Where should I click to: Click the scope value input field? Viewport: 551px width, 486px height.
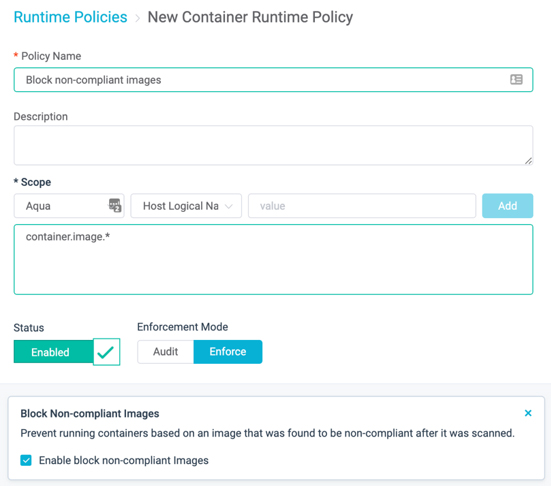tap(362, 206)
